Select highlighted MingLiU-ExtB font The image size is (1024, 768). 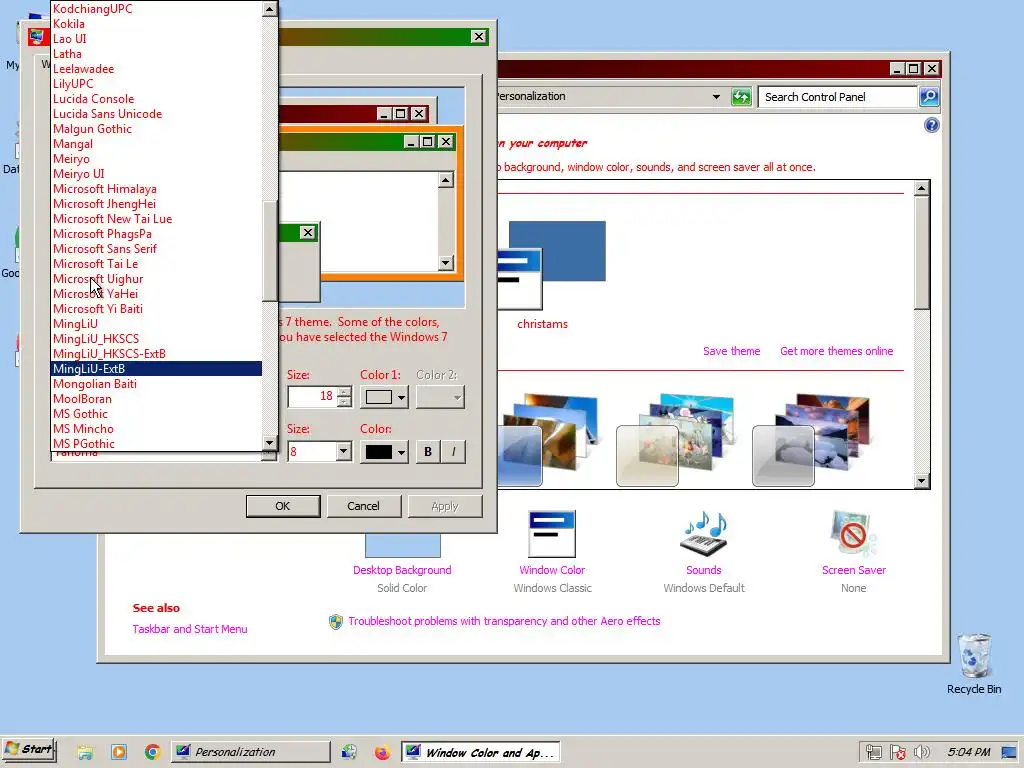point(156,369)
